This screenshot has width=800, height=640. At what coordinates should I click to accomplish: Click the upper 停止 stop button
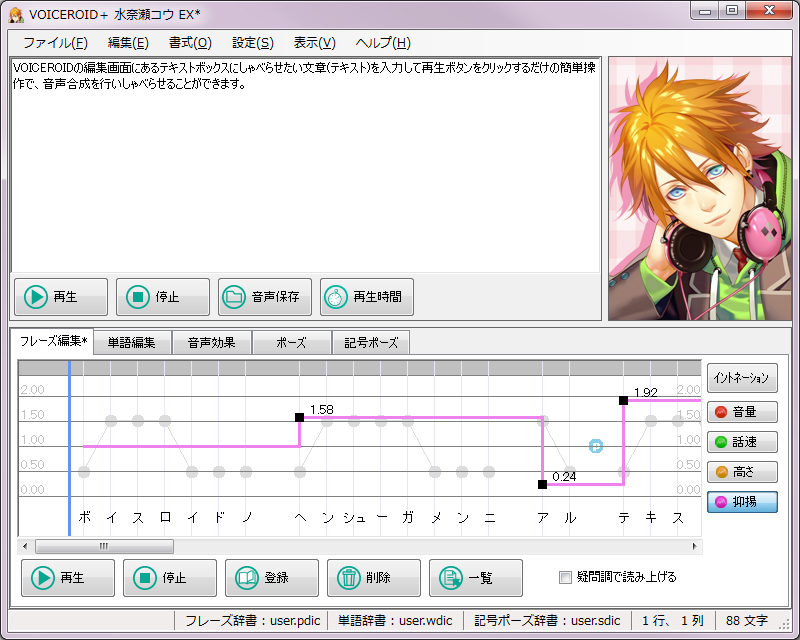pos(163,297)
